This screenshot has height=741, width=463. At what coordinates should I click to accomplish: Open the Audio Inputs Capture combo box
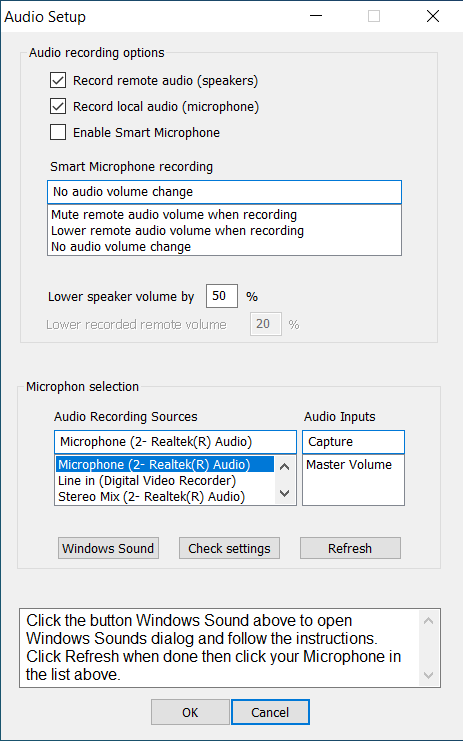(x=353, y=442)
